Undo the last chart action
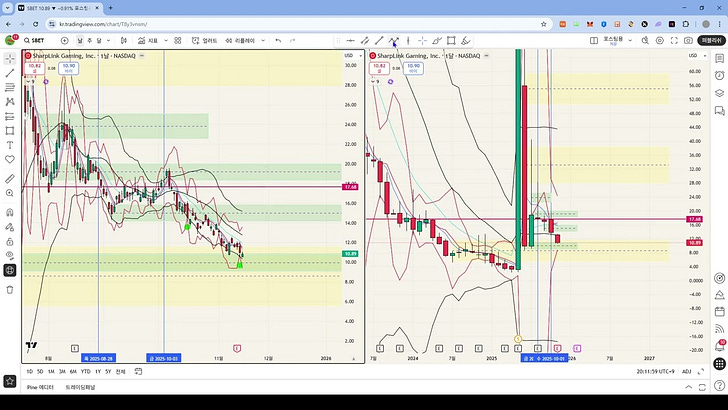Viewport: 728px width, 410px height. 278,40
